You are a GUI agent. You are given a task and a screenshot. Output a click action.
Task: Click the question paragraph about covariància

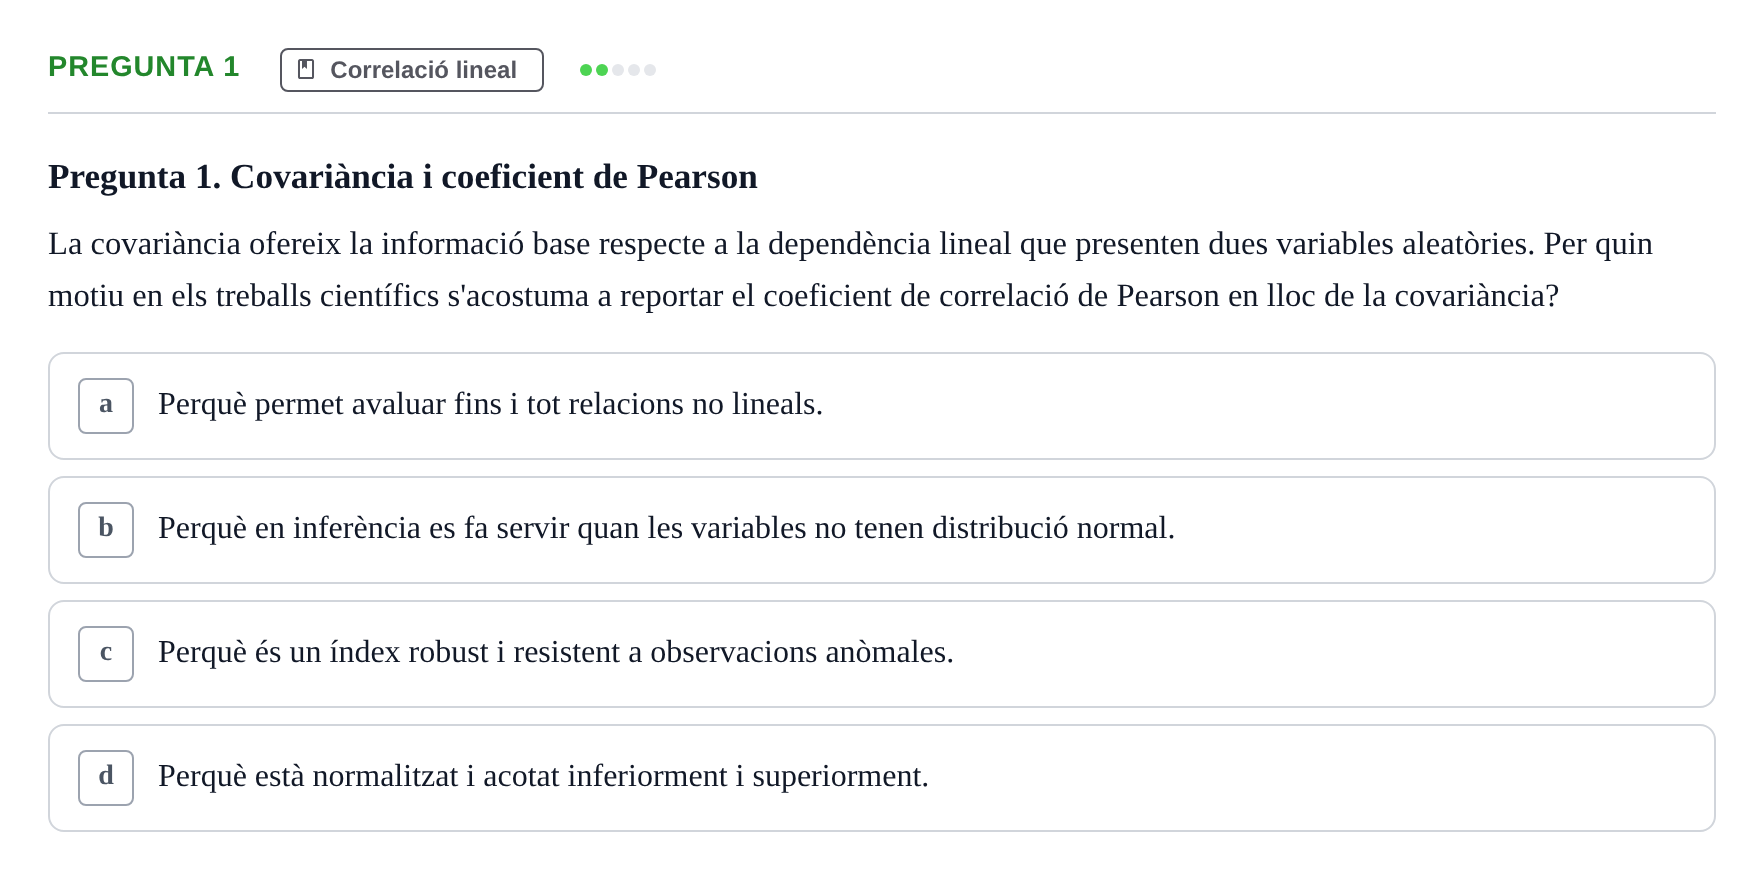pos(850,270)
